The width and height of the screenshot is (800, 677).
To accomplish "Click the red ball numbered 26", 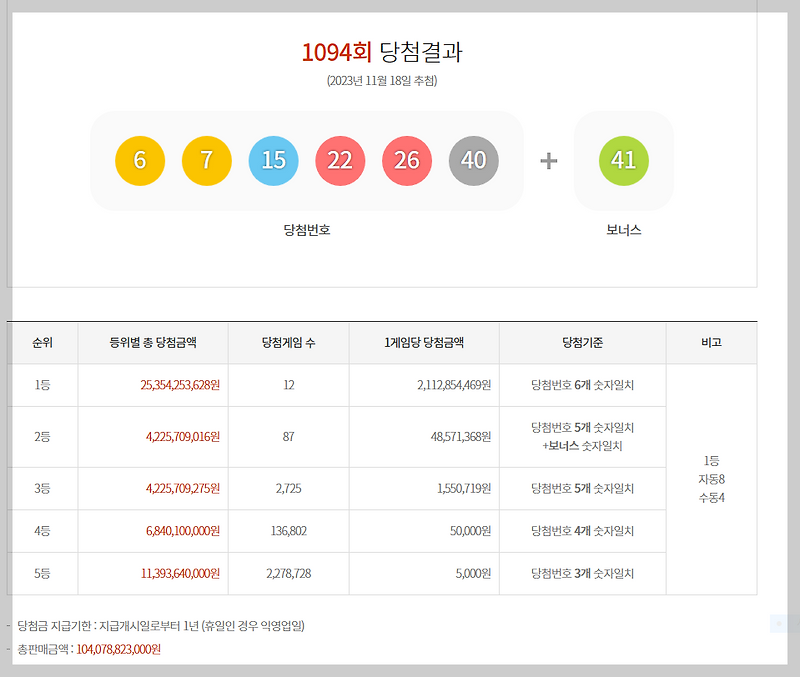I will pyautogui.click(x=407, y=161).
